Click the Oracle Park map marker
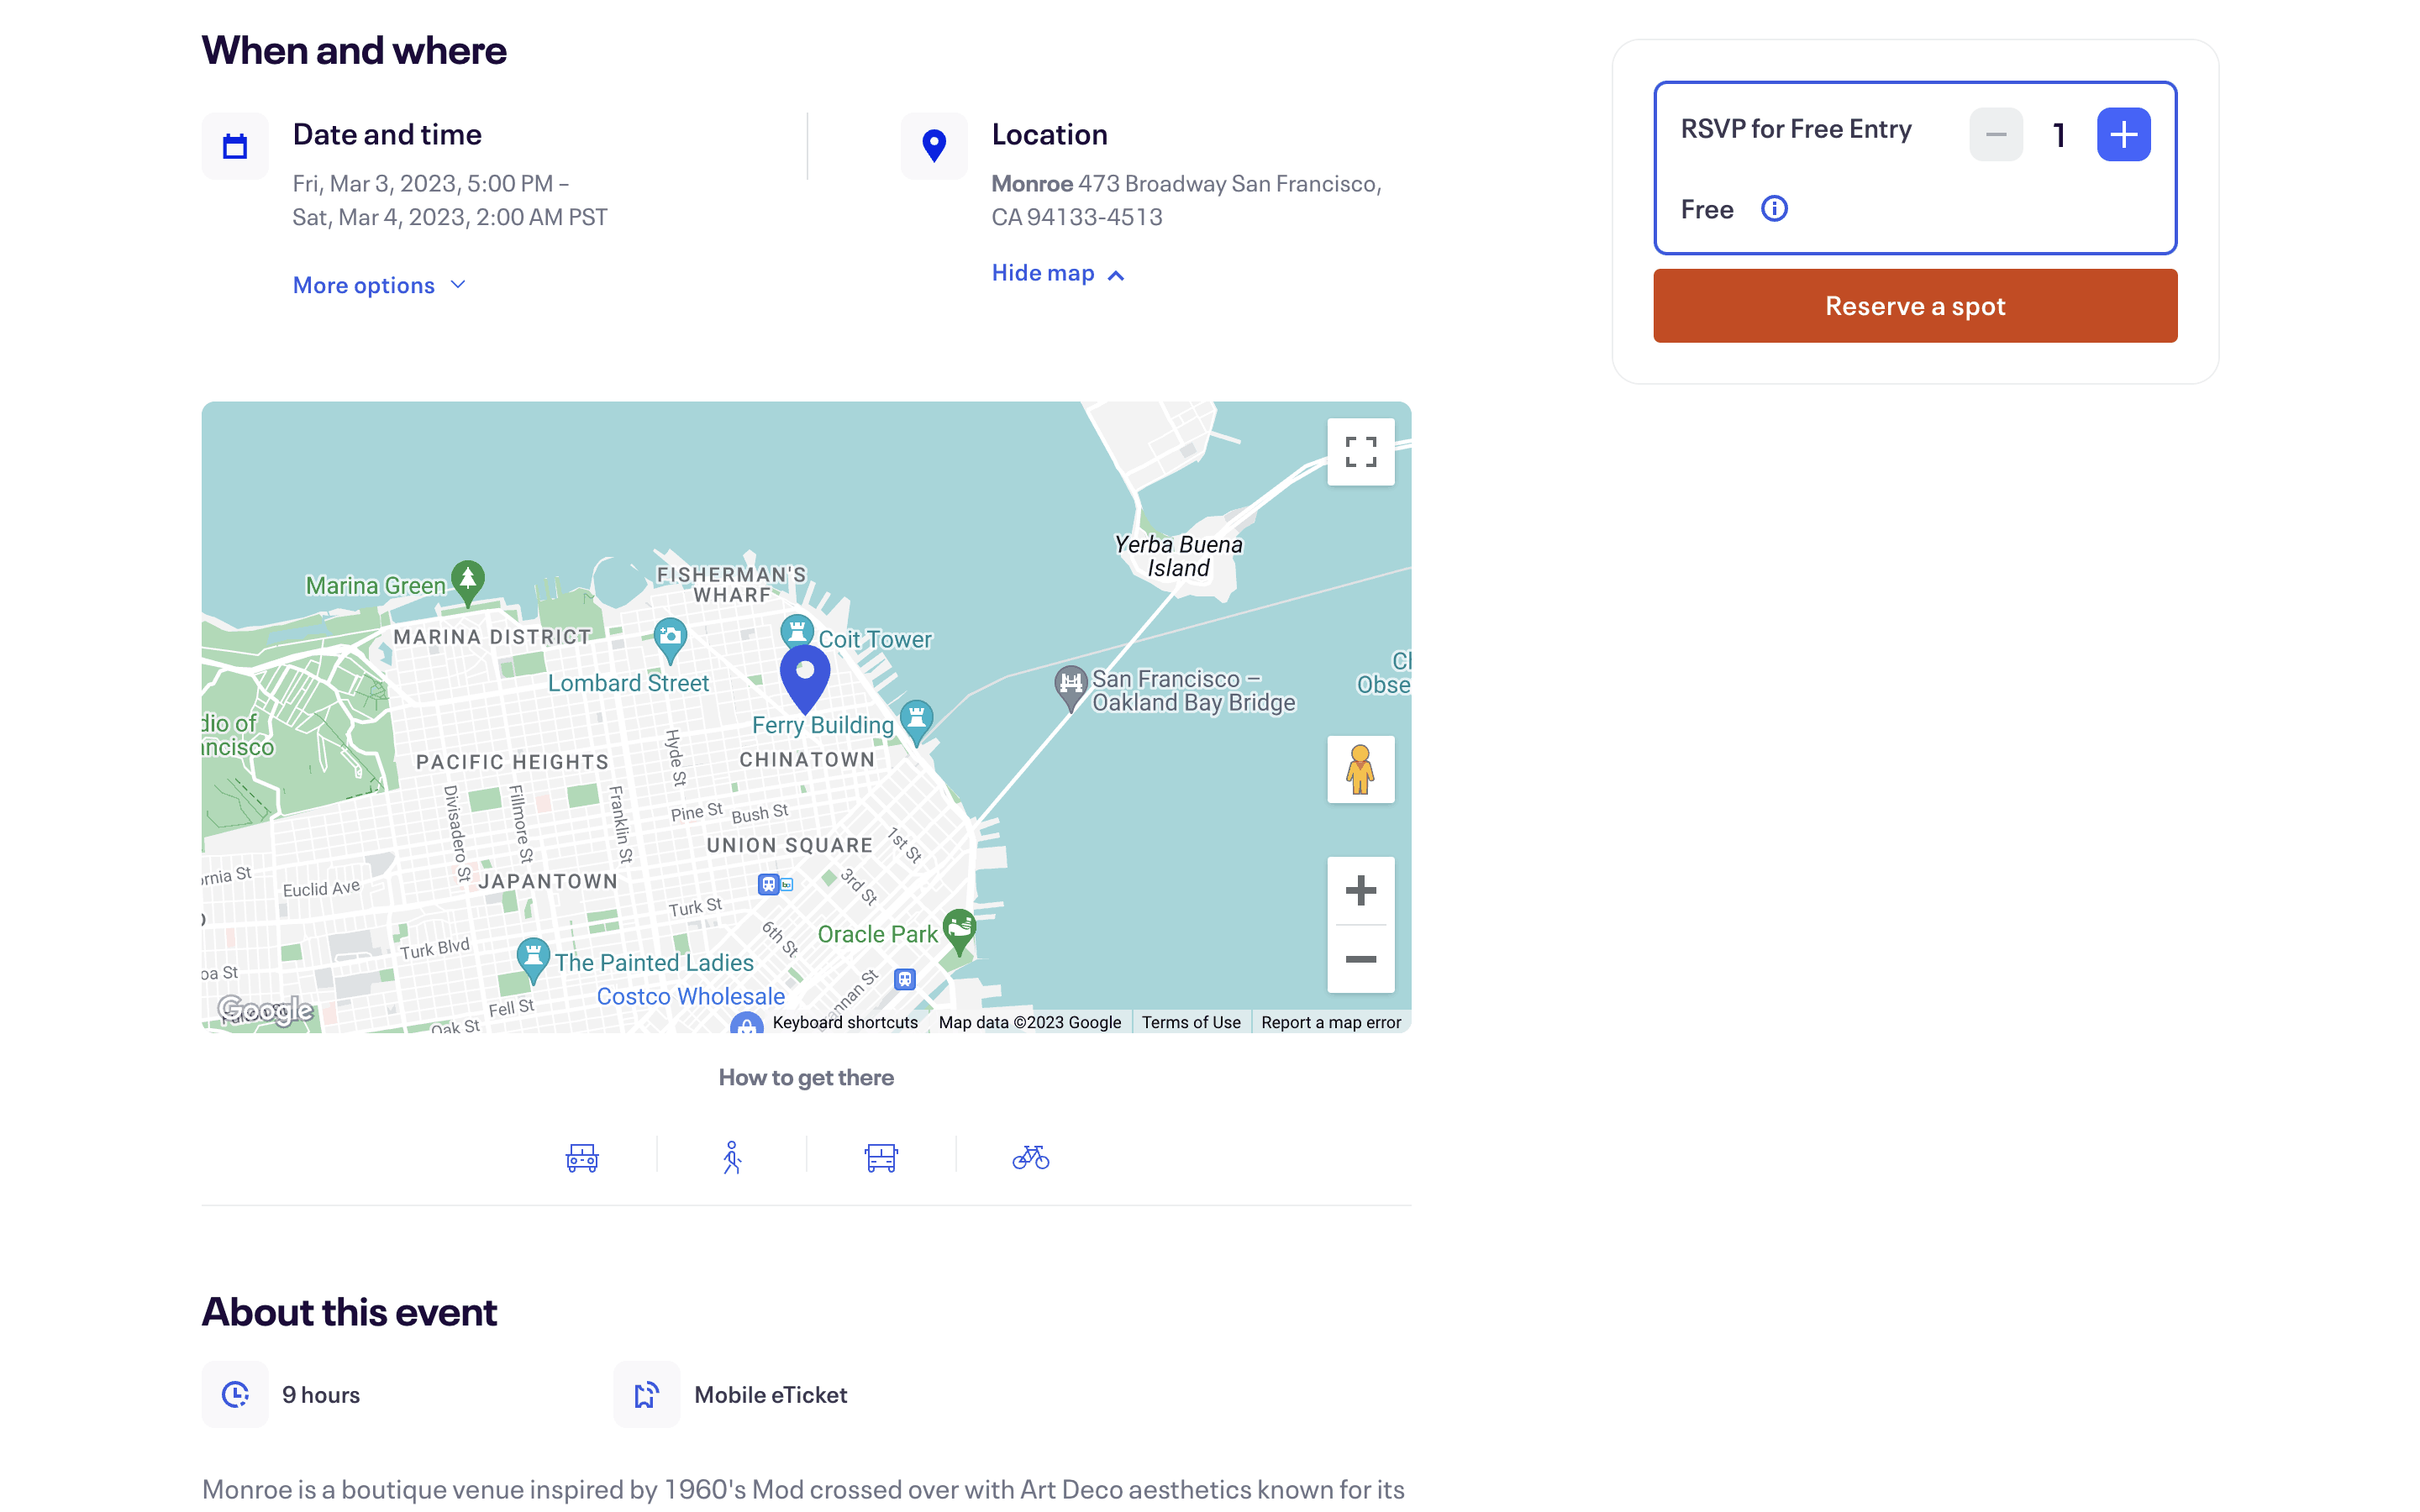 pyautogui.click(x=959, y=931)
